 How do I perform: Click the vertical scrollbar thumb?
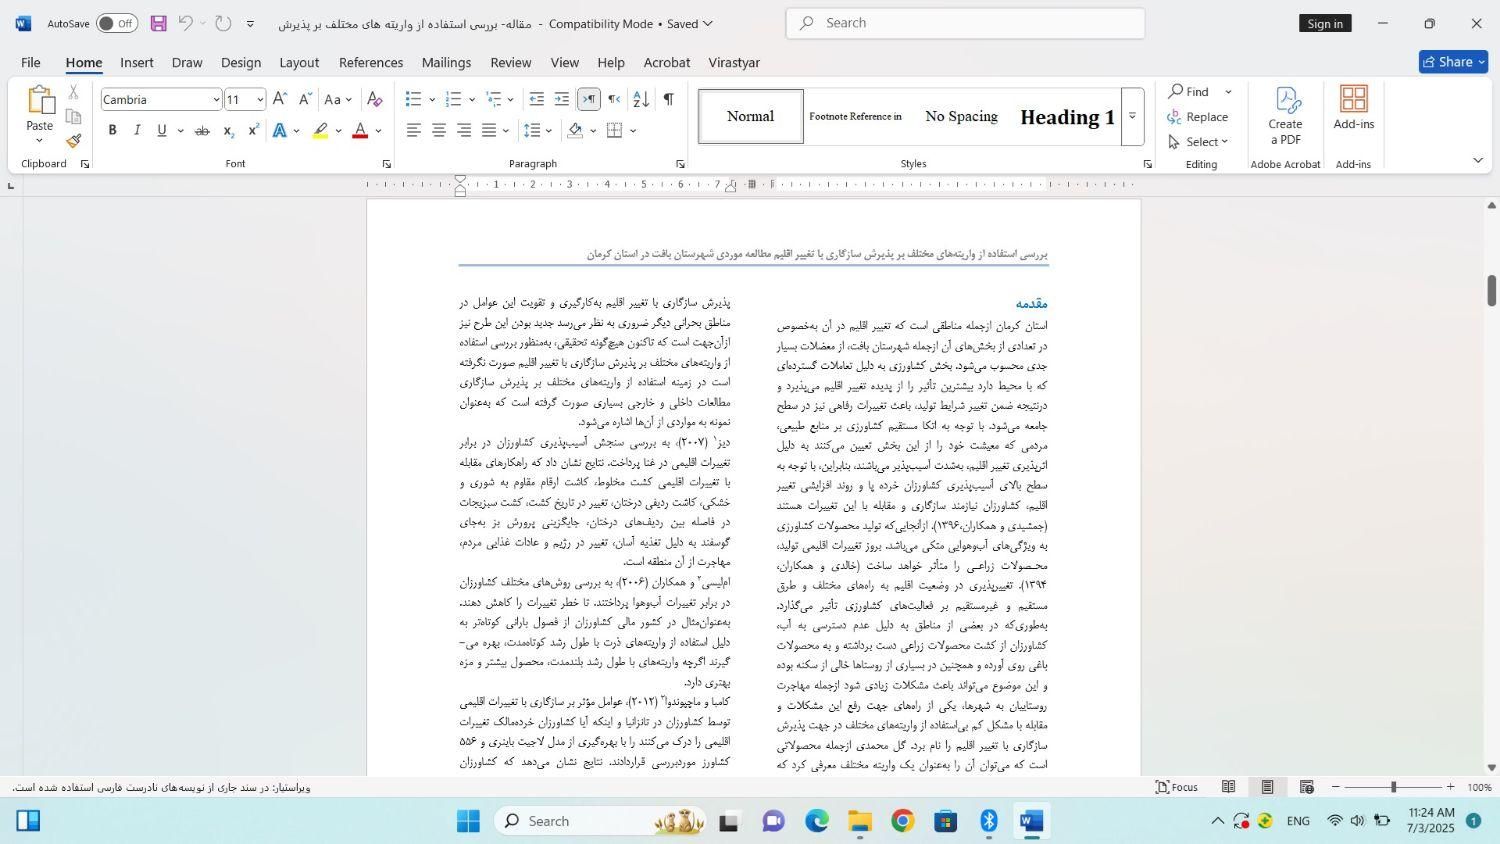pos(1491,290)
